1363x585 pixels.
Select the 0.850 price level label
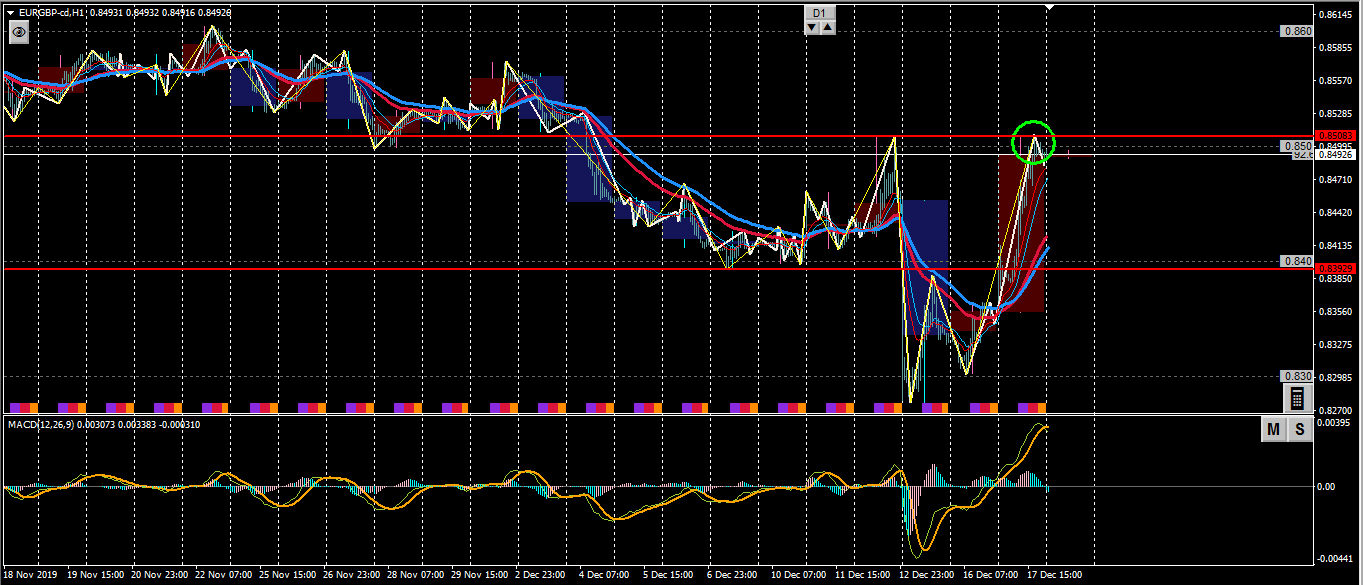[1296, 146]
